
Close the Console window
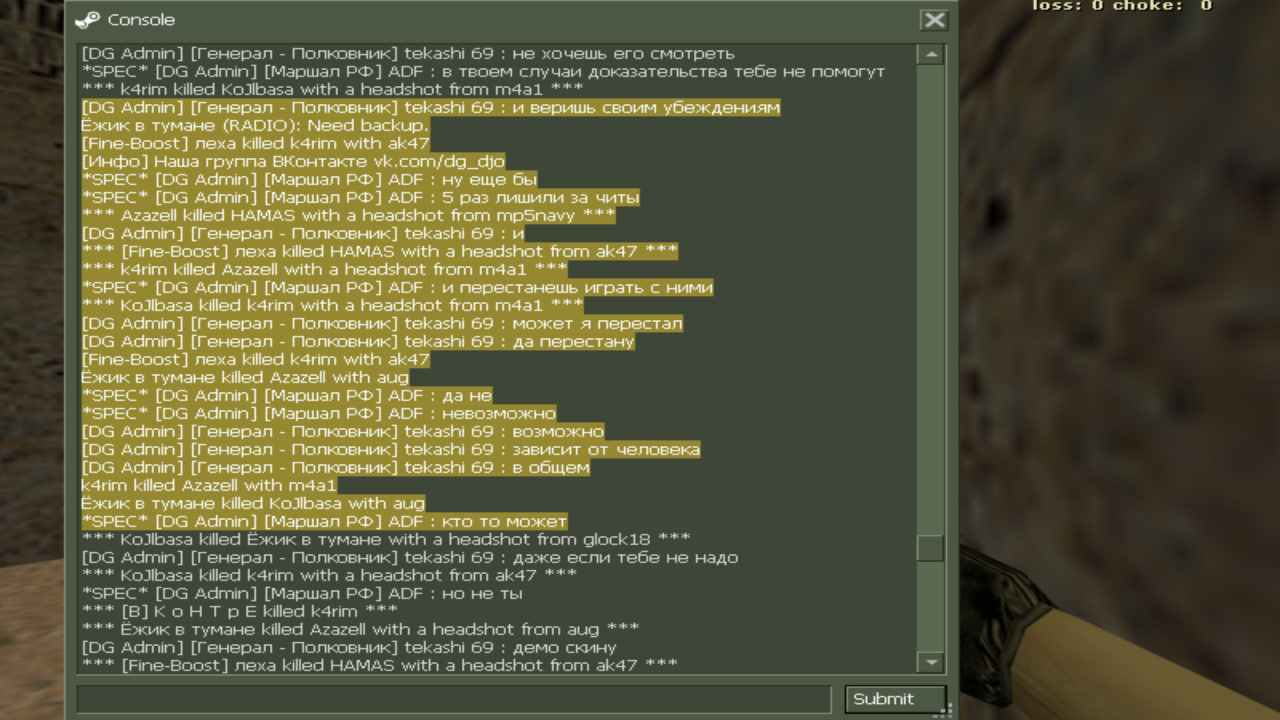pyautogui.click(x=934, y=20)
